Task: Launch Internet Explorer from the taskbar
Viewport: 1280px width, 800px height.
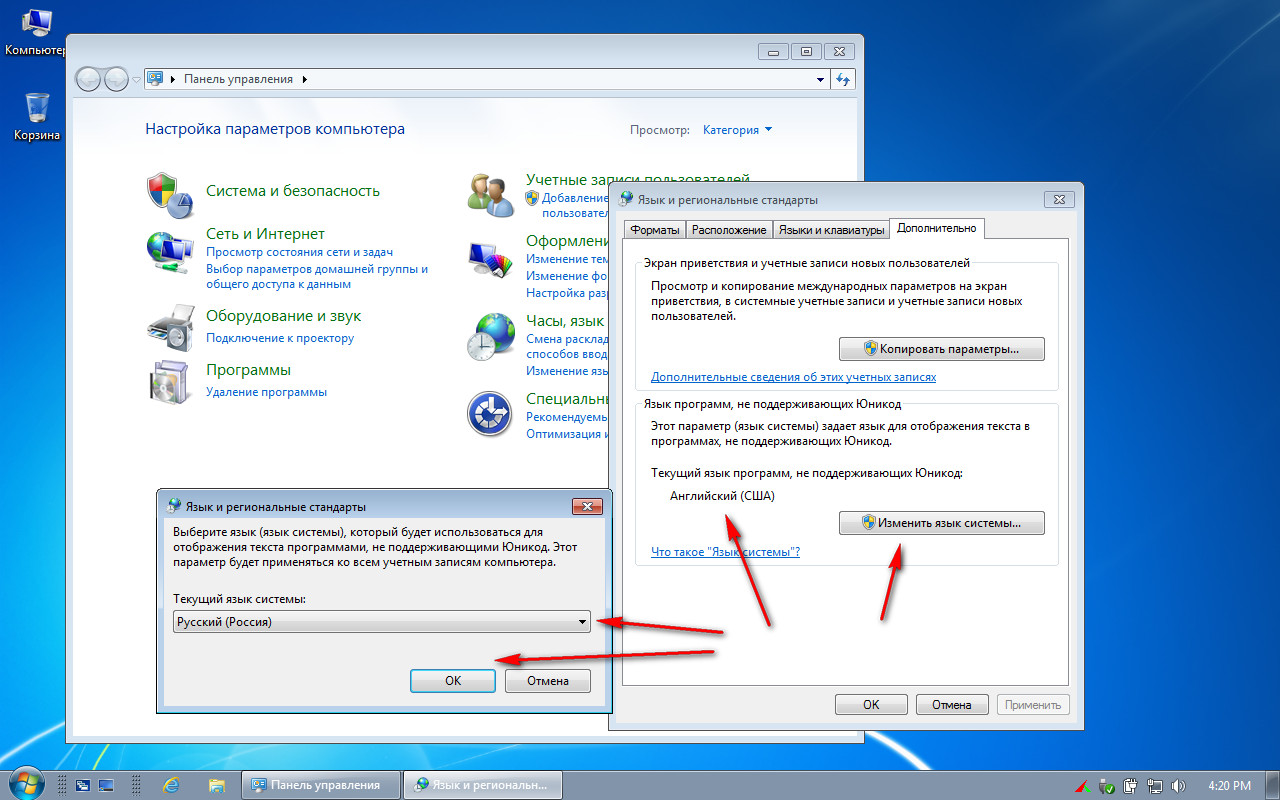Action: [x=171, y=785]
